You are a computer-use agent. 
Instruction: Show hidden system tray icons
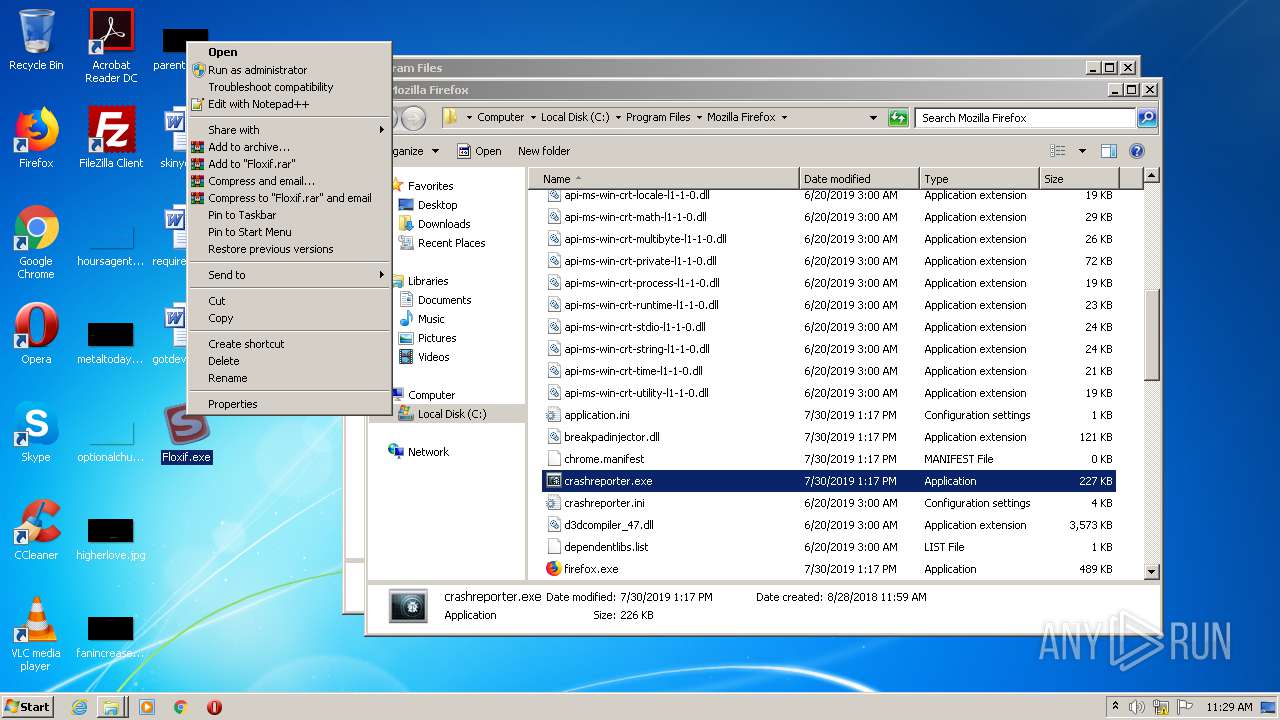1115,707
